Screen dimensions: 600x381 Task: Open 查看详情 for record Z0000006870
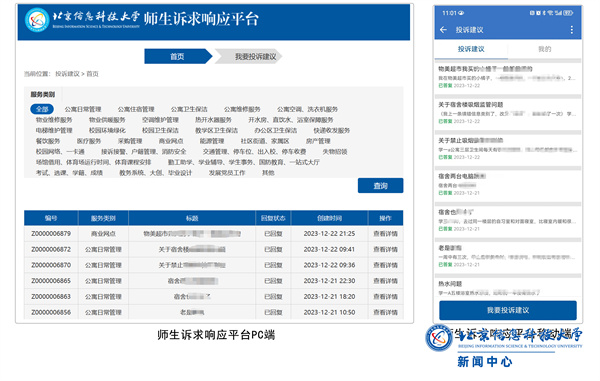coord(385,265)
